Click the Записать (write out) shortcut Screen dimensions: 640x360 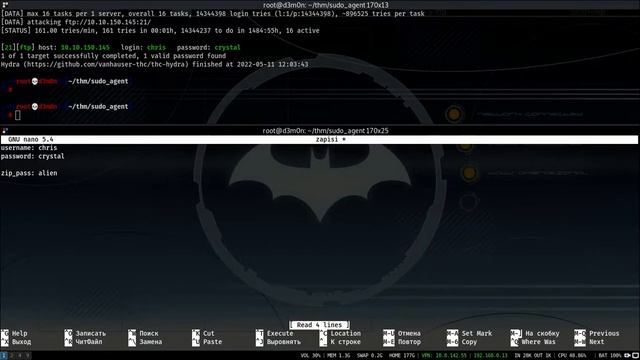85,333
